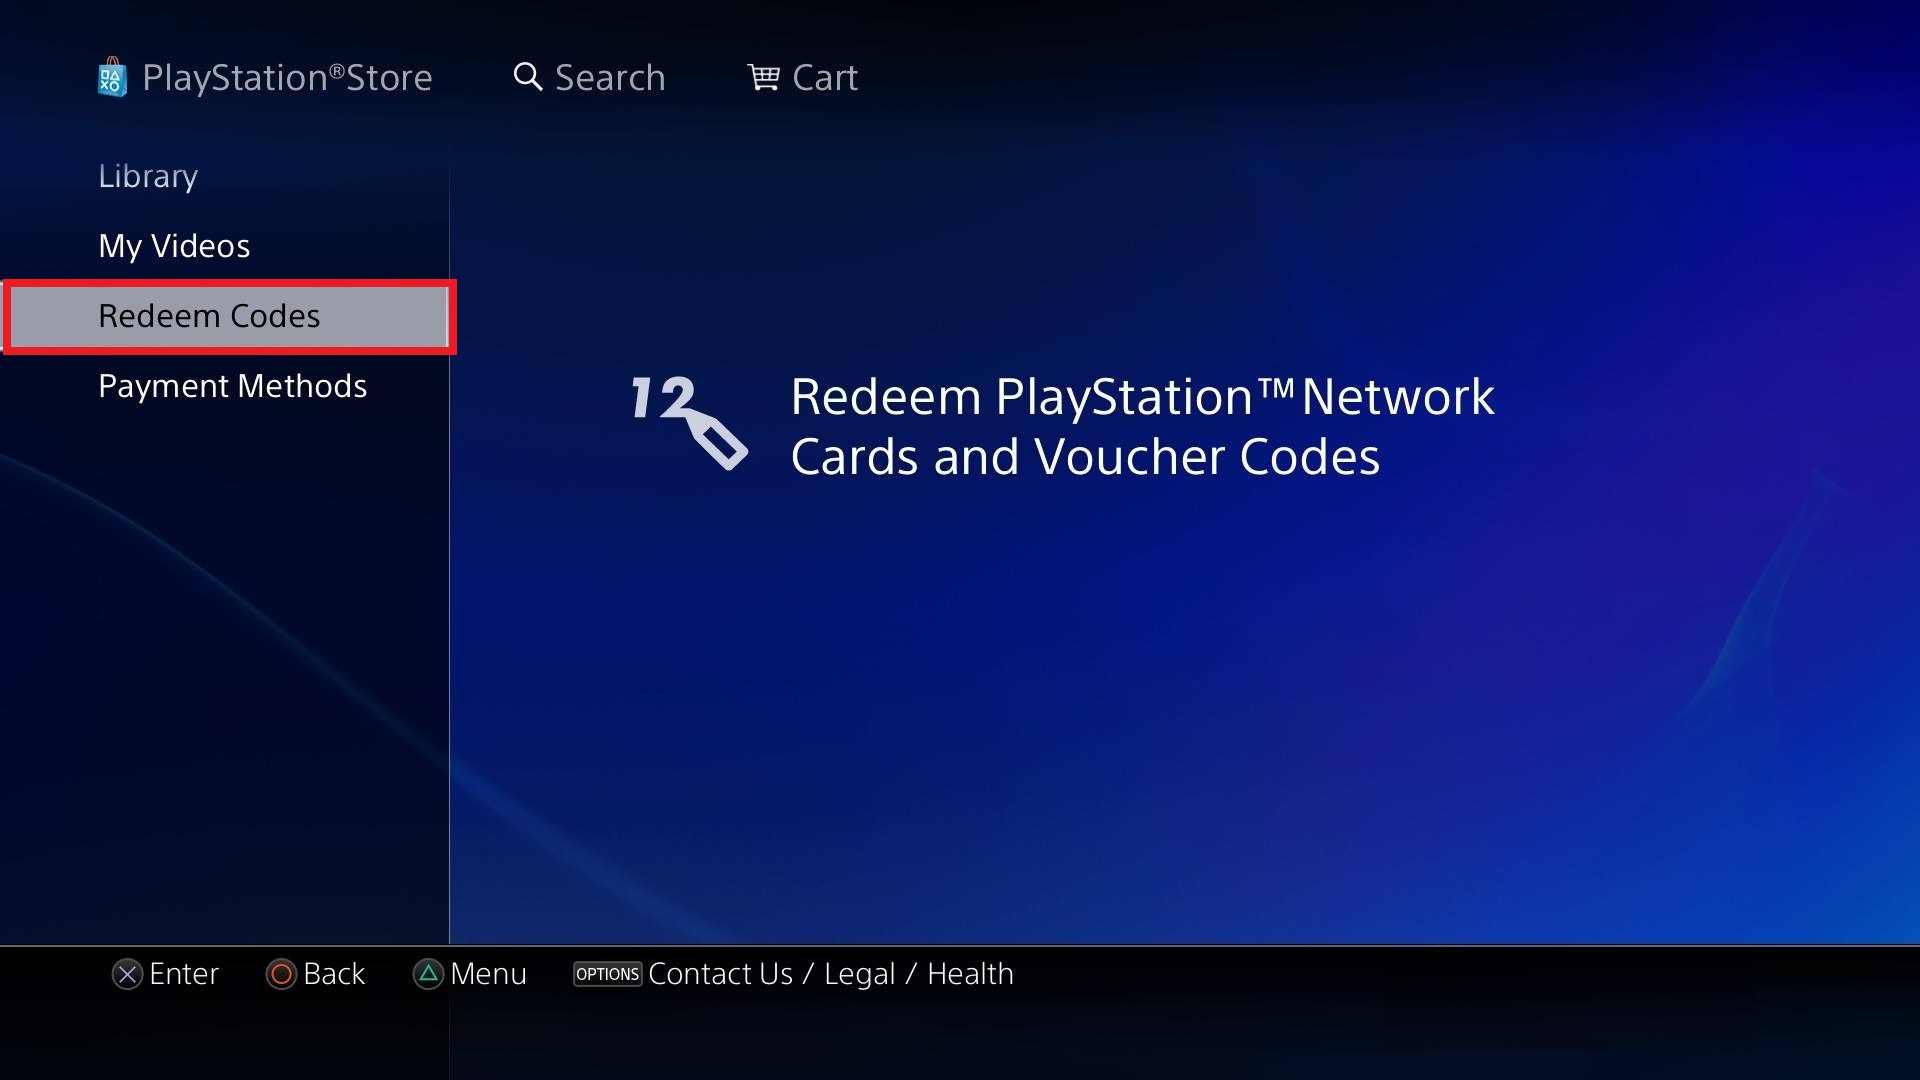Image resolution: width=1920 pixels, height=1080 pixels.
Task: Open the Payment Methods menu item
Action: pos(232,384)
